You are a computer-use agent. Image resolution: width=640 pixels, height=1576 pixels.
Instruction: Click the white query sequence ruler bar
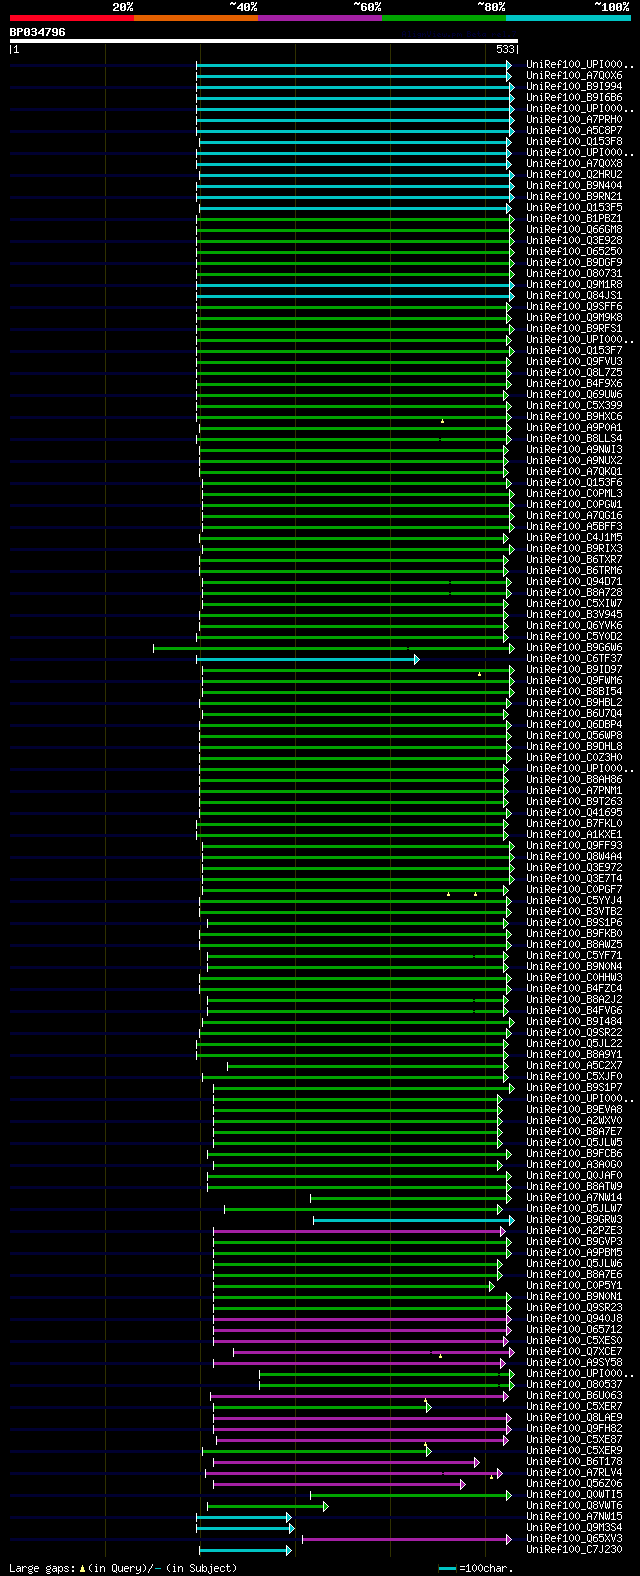pos(264,41)
